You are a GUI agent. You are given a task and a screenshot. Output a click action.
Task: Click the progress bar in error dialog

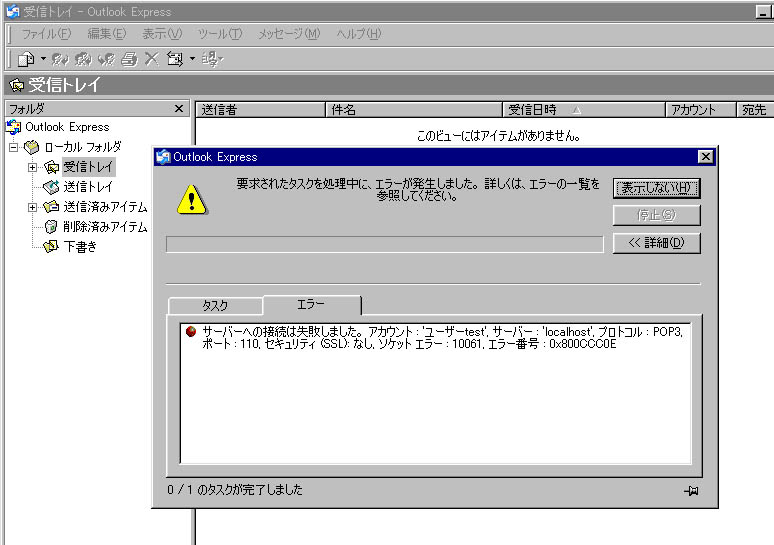385,244
